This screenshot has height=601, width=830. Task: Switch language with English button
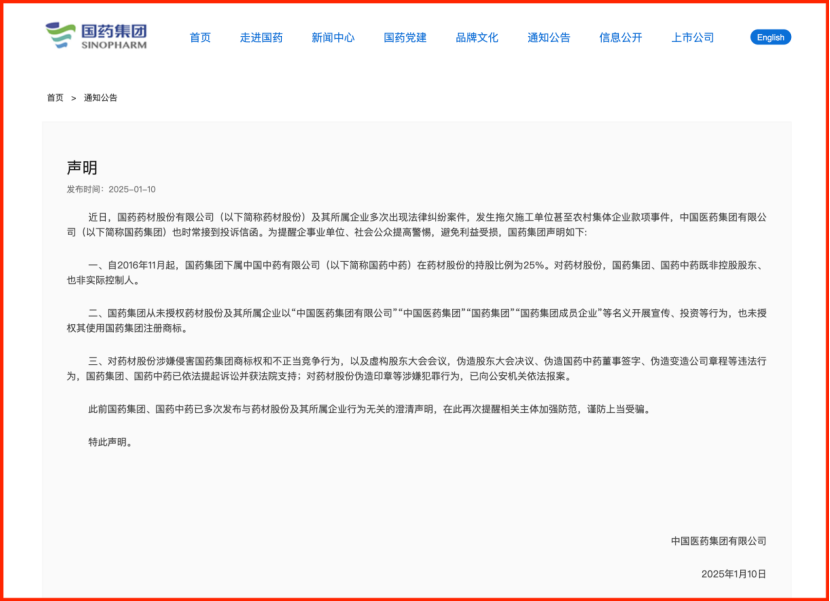770,37
